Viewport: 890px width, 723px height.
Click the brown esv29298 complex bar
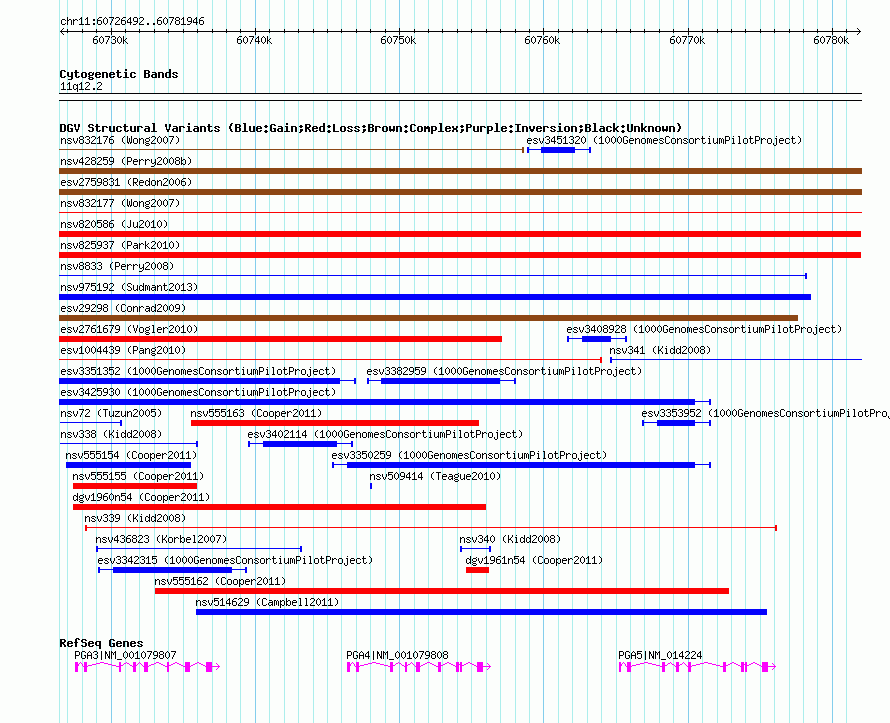click(429, 318)
